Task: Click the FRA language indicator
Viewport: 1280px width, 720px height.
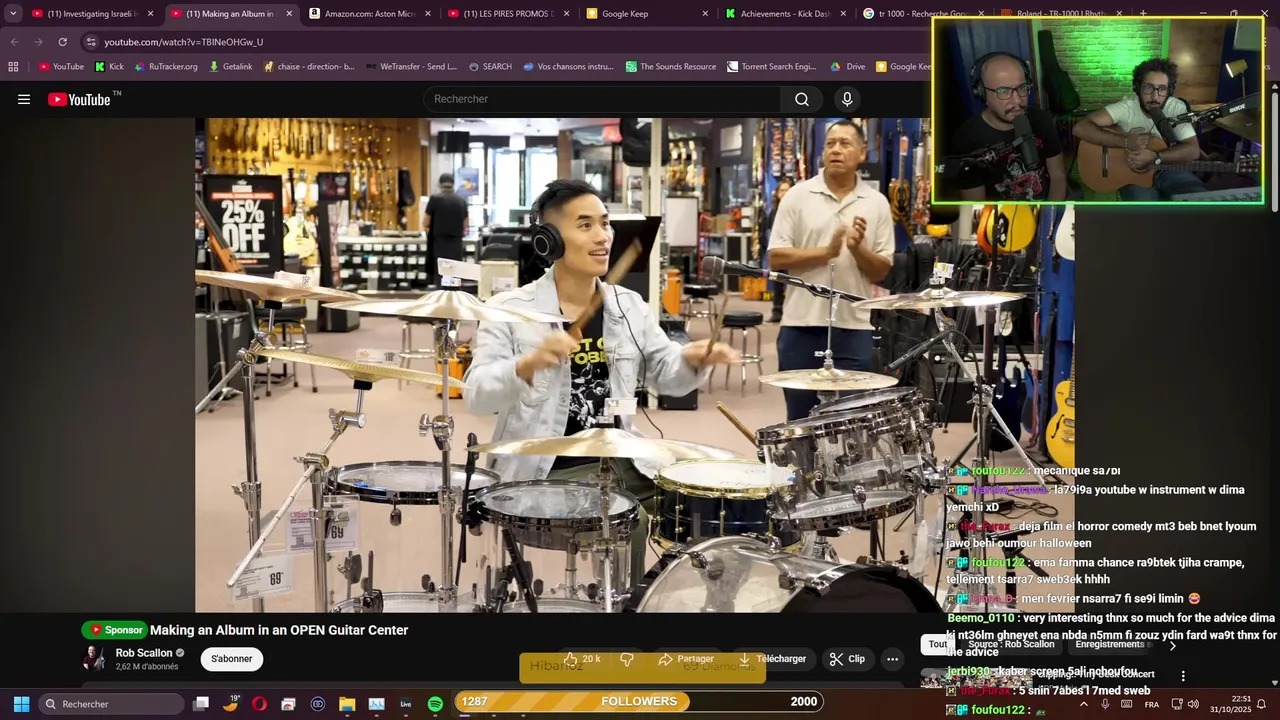Action: (x=1152, y=704)
